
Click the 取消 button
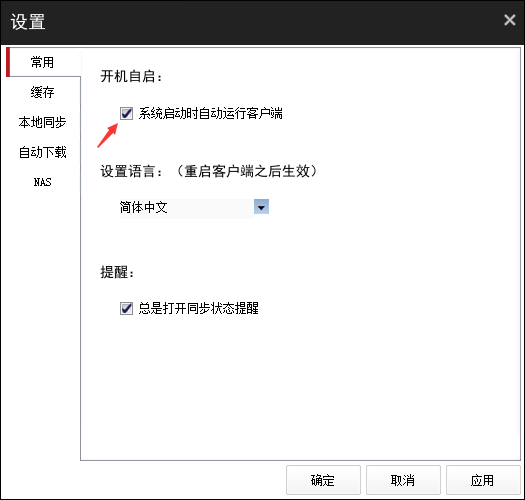(403, 480)
